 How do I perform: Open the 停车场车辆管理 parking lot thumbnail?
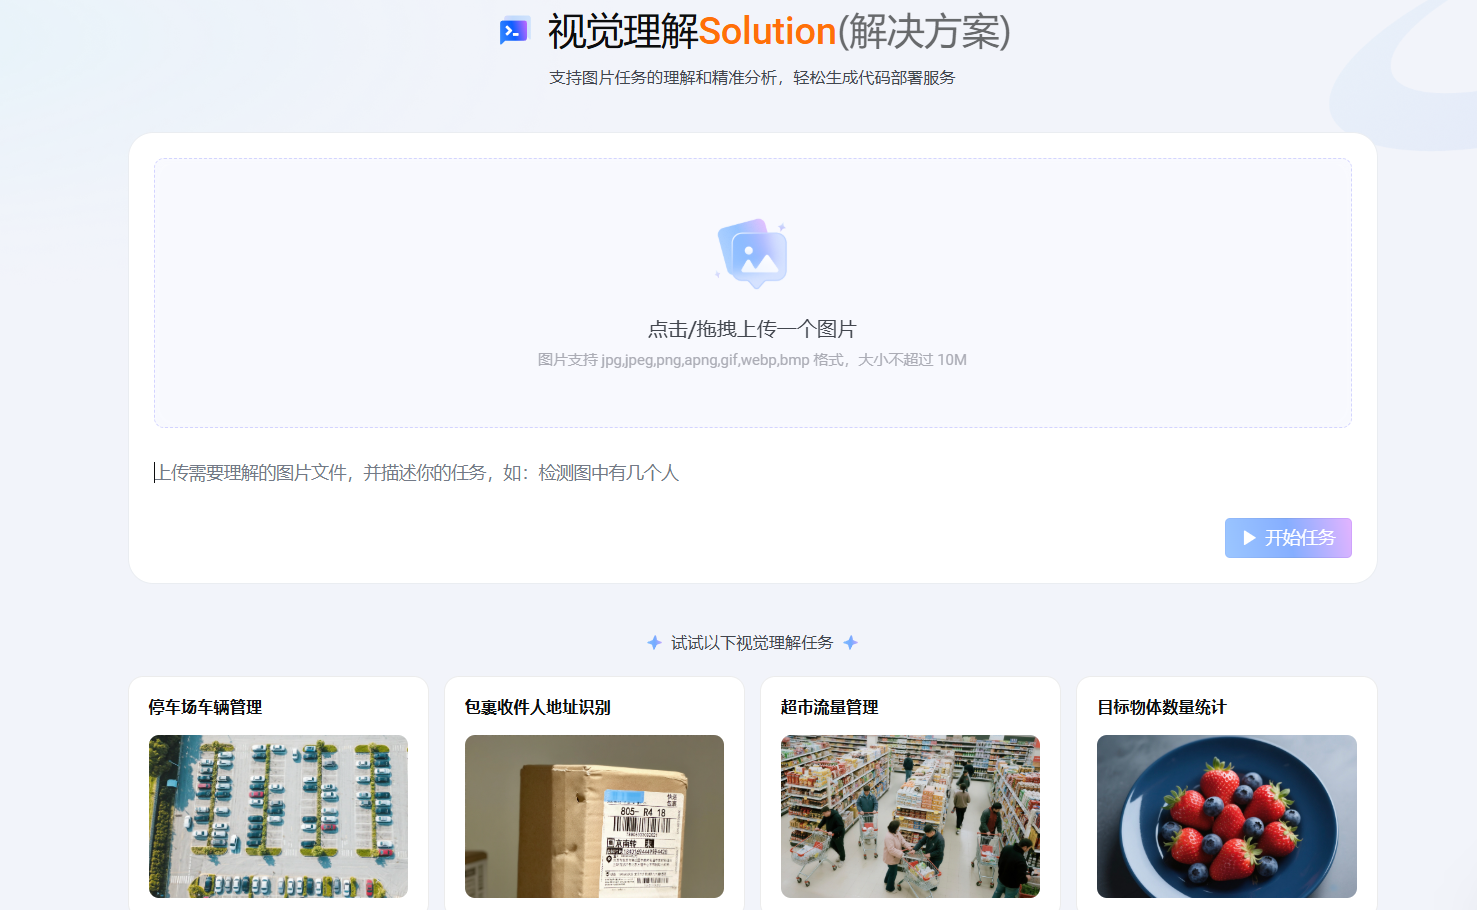[x=278, y=816]
